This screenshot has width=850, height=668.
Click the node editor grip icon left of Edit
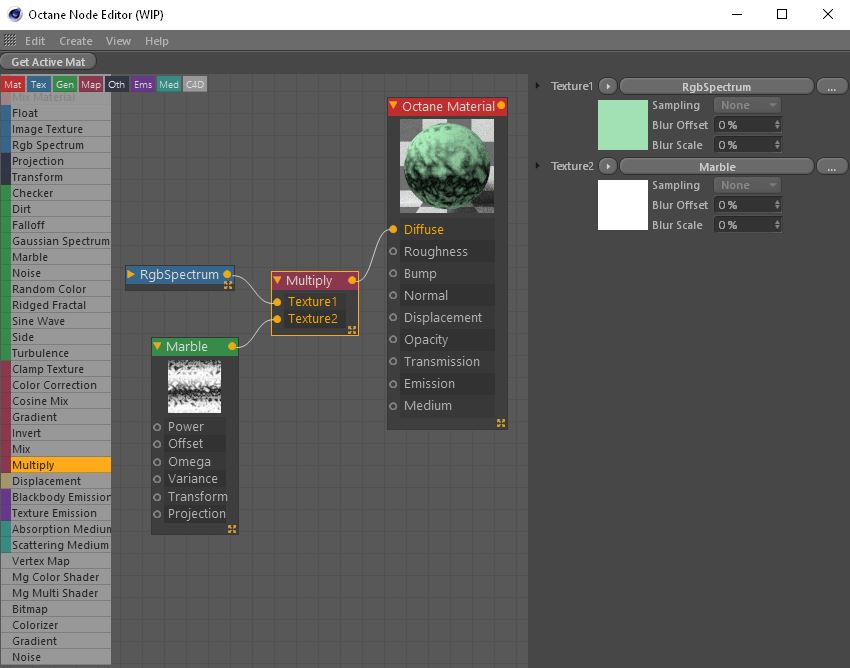point(10,41)
